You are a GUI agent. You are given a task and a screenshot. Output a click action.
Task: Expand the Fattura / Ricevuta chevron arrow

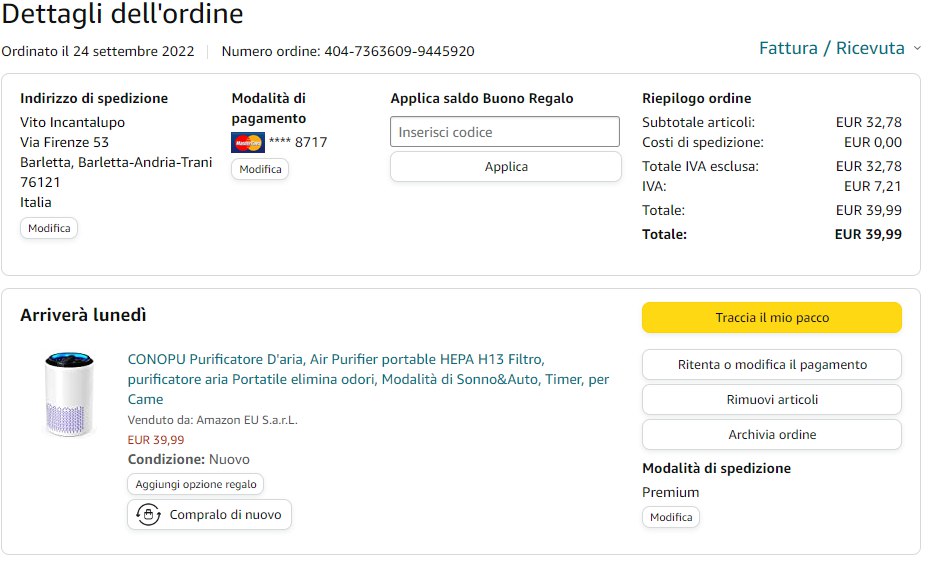917,48
